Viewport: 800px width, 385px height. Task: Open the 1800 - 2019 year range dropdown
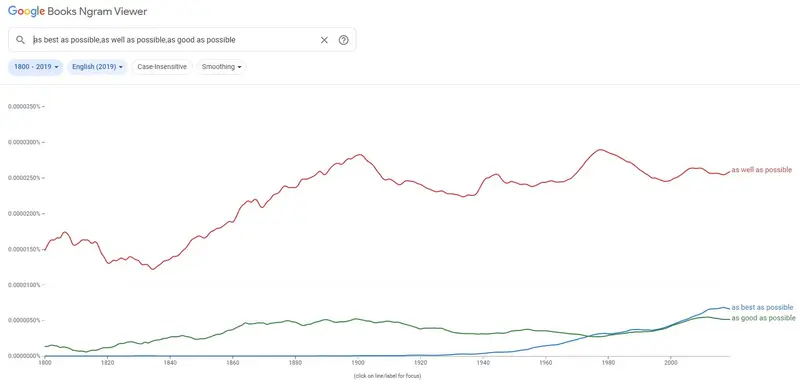coord(36,67)
